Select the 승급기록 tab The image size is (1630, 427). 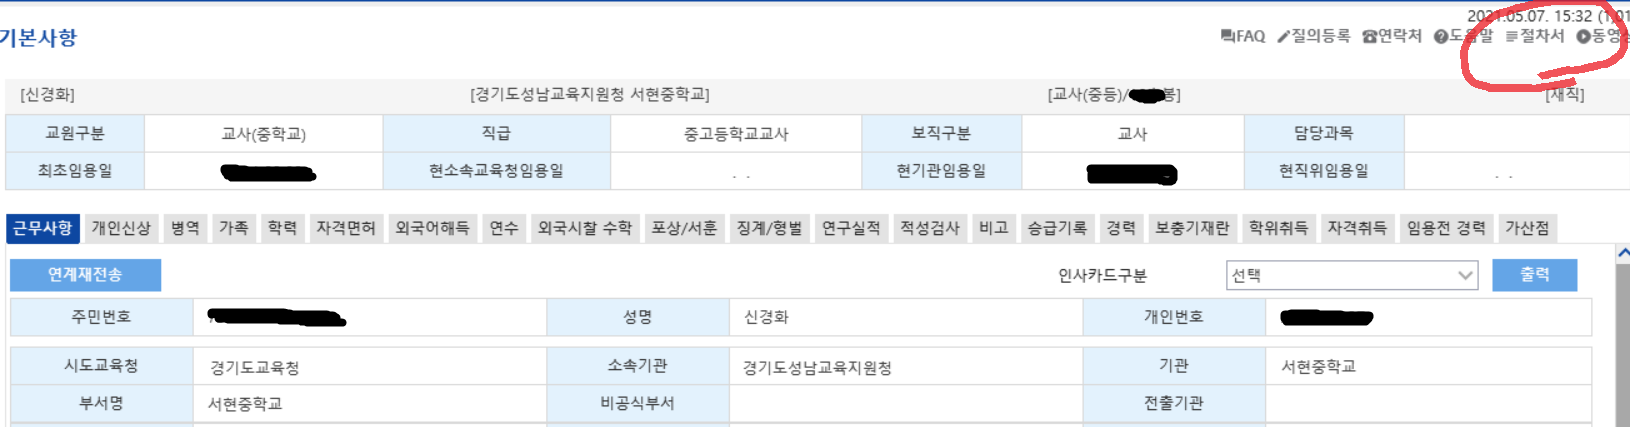coord(1057,228)
